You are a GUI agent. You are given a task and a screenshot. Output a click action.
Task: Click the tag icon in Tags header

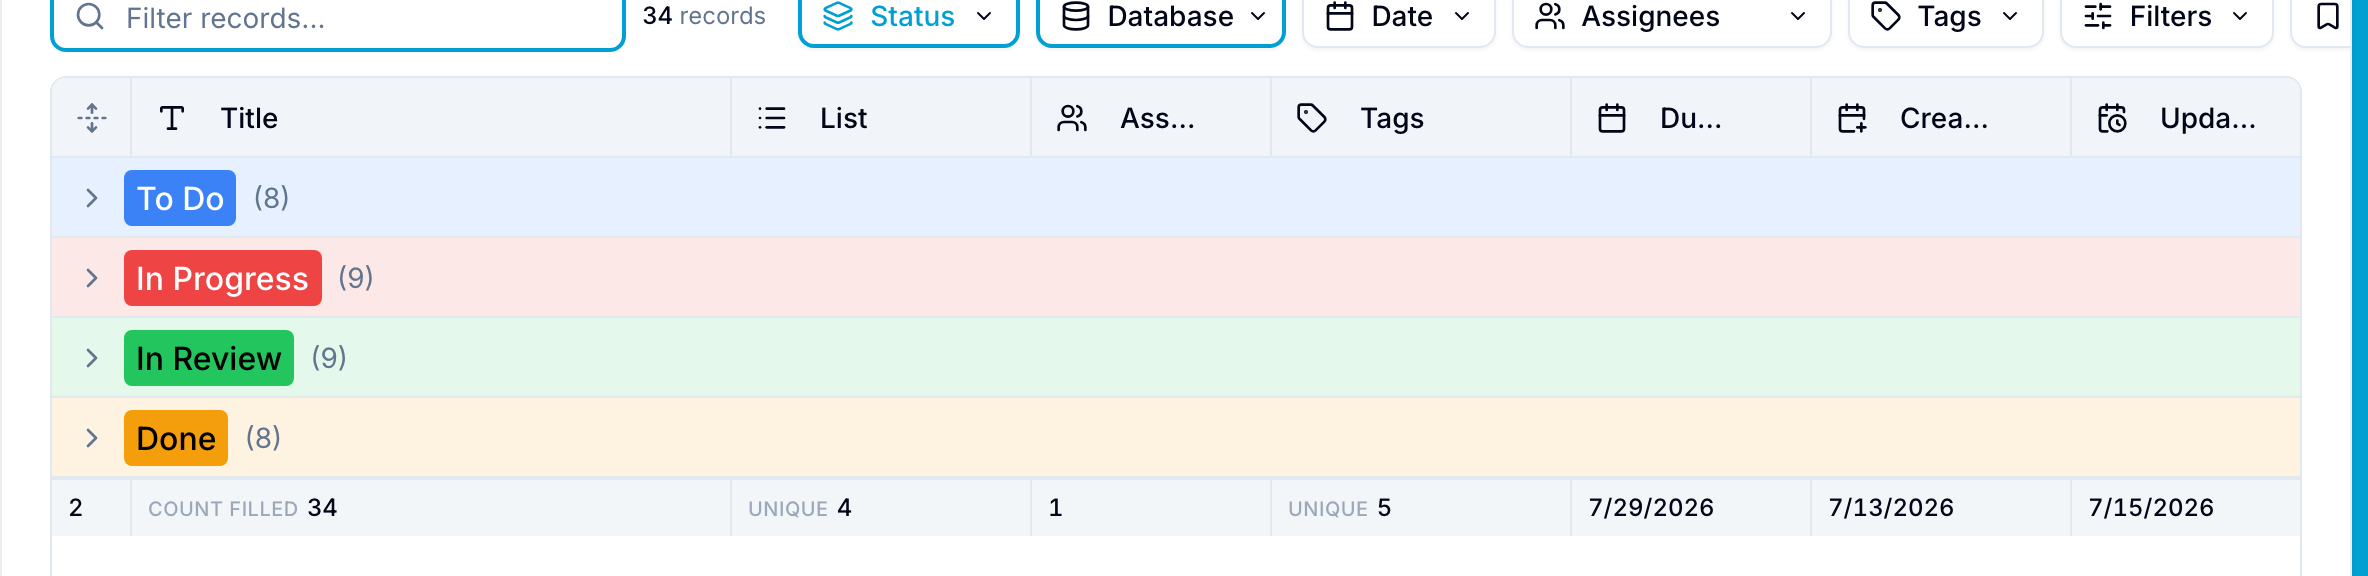coord(1312,118)
